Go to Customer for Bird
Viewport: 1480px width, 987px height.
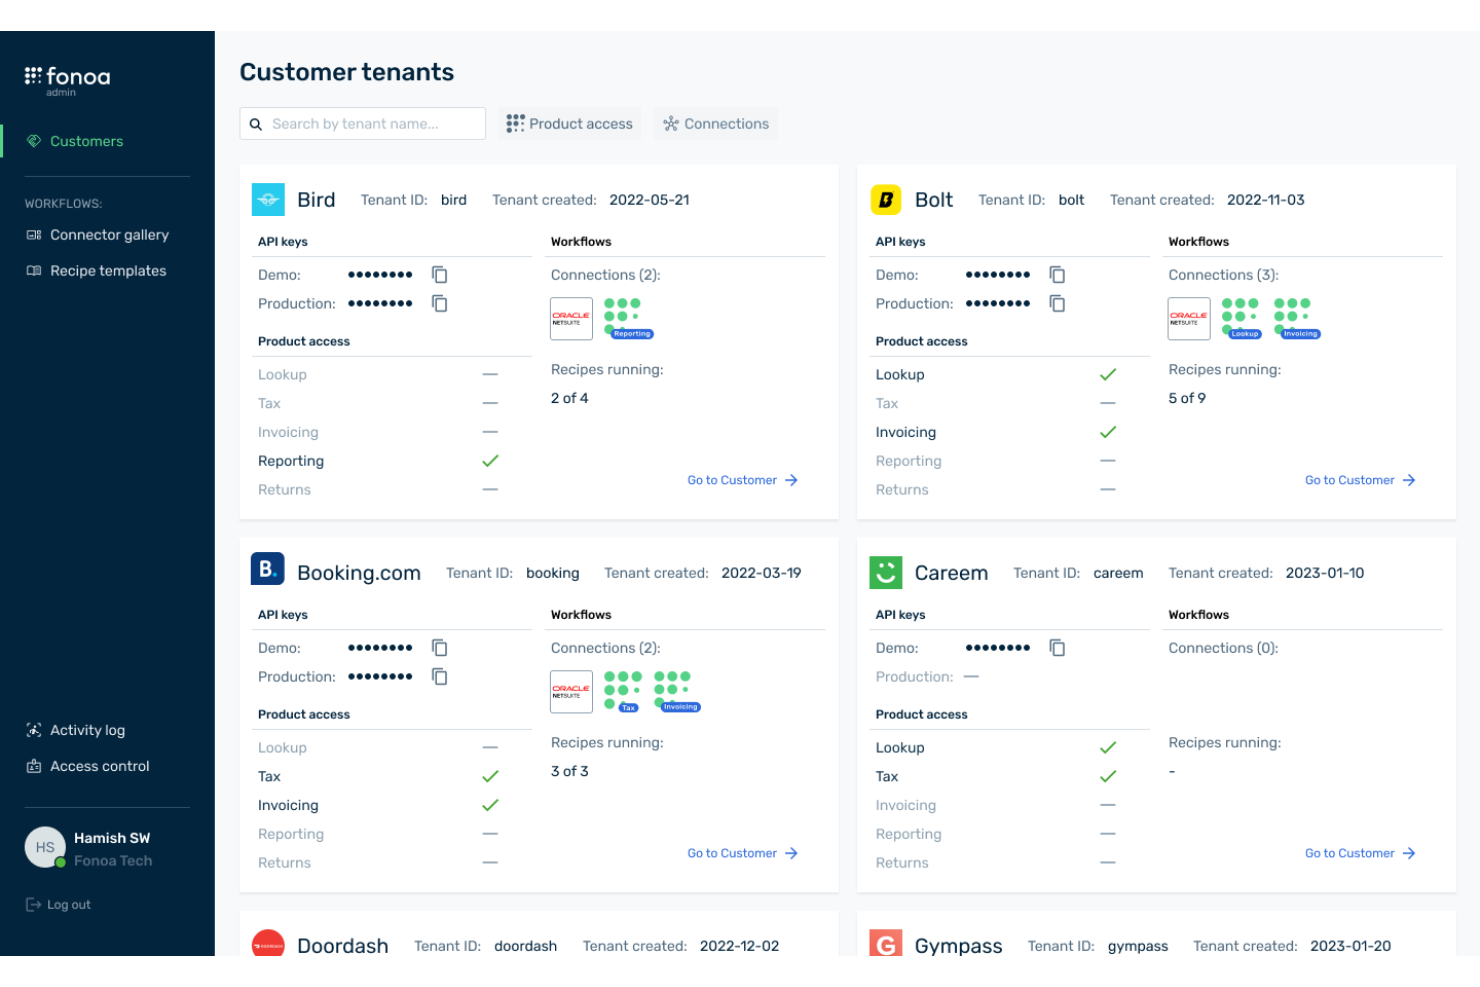743,480
